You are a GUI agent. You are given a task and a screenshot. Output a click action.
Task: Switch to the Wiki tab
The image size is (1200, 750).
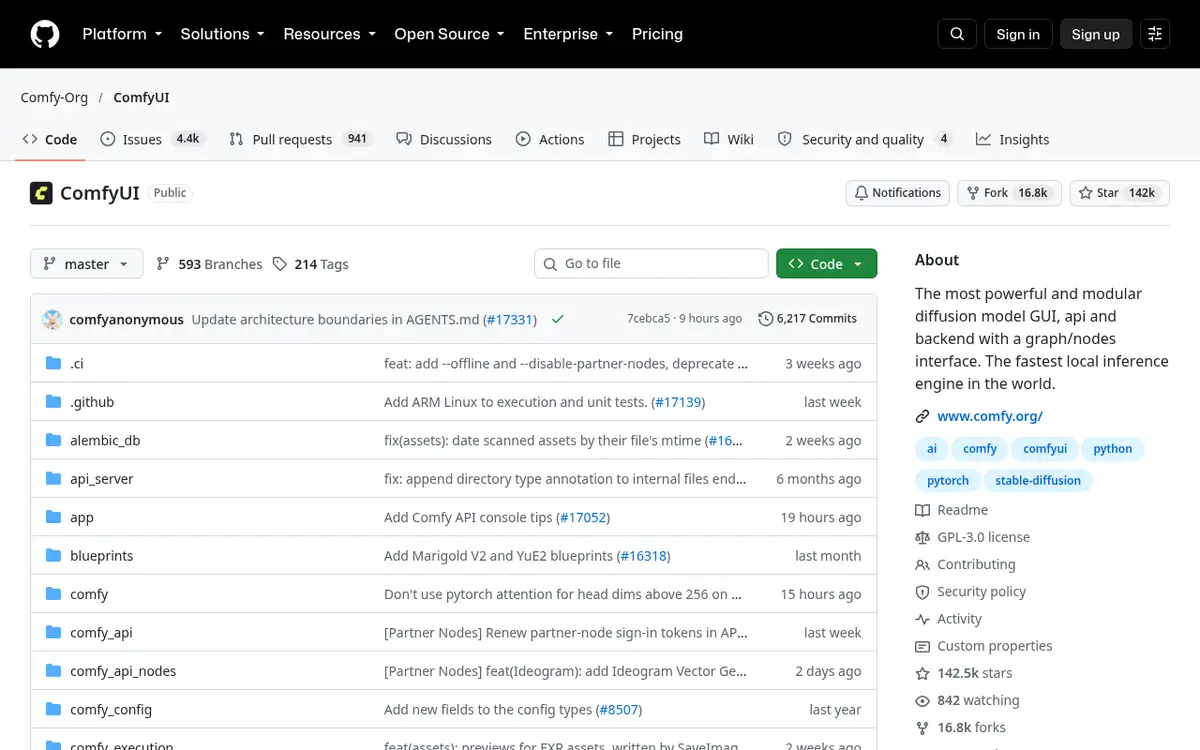tap(729, 139)
